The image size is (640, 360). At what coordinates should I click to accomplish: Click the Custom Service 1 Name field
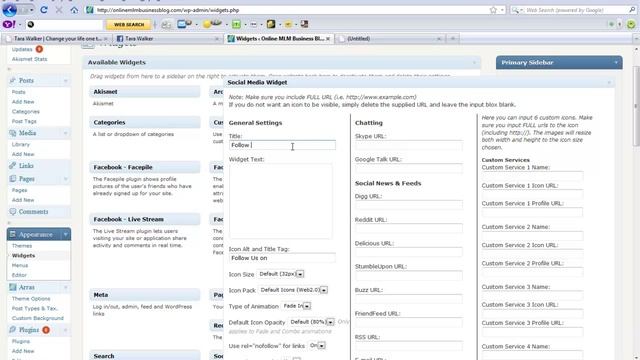click(x=532, y=176)
